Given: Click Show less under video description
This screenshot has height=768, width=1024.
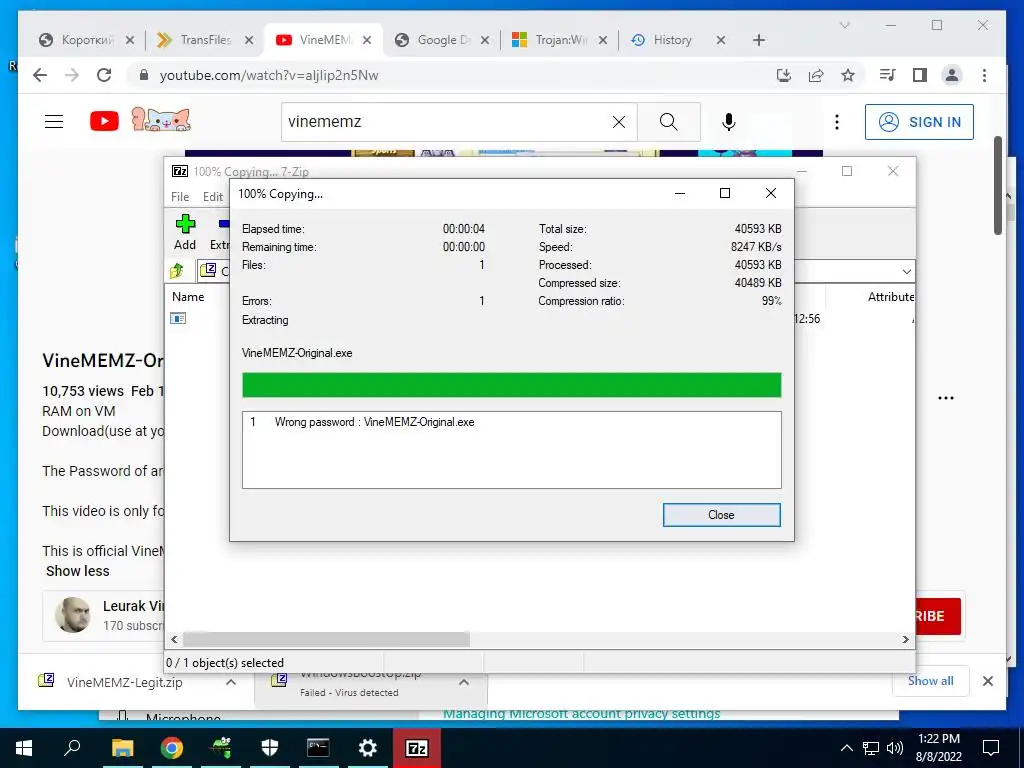Looking at the screenshot, I should pos(78,571).
